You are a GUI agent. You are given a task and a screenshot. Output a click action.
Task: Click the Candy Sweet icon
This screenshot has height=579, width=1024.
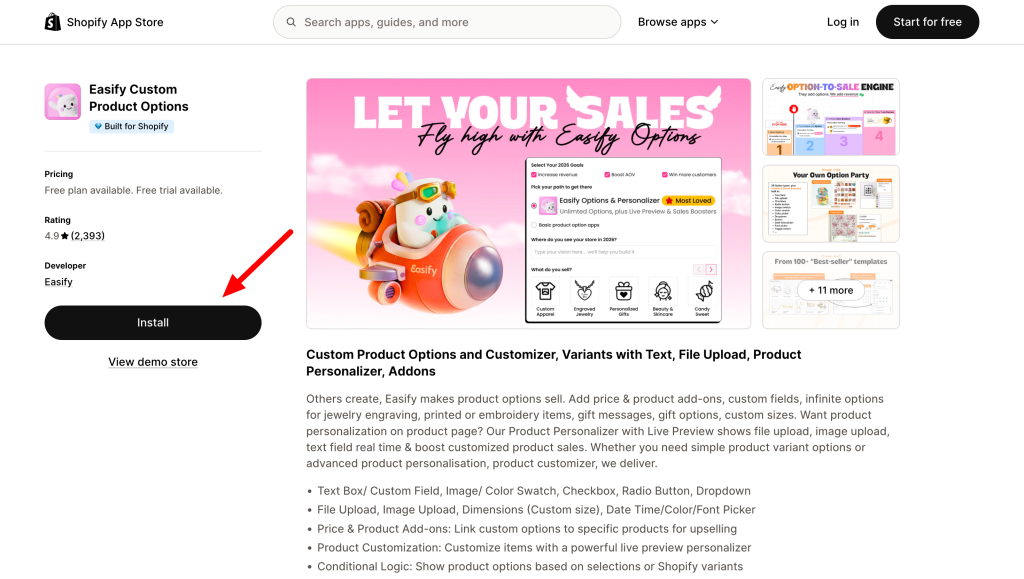pyautogui.click(x=704, y=290)
